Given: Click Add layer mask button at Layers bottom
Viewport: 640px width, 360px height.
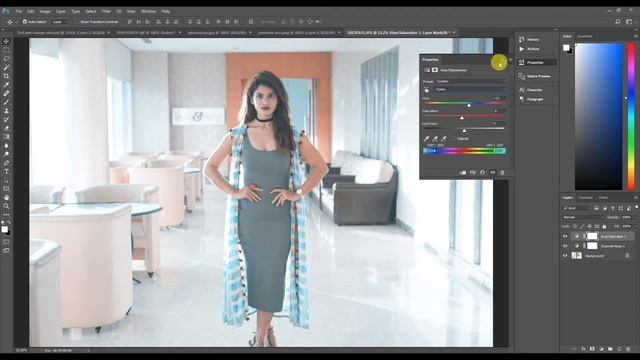Looking at the screenshot, I should tap(592, 349).
